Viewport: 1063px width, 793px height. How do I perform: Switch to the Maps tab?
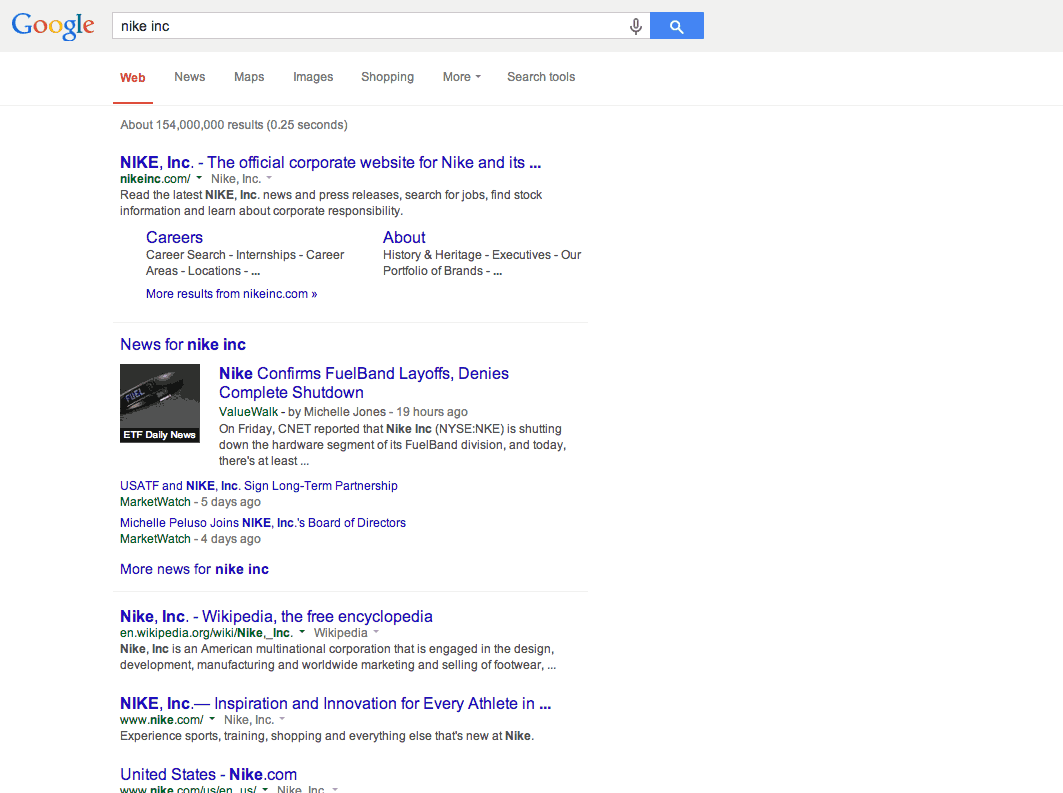coord(249,77)
